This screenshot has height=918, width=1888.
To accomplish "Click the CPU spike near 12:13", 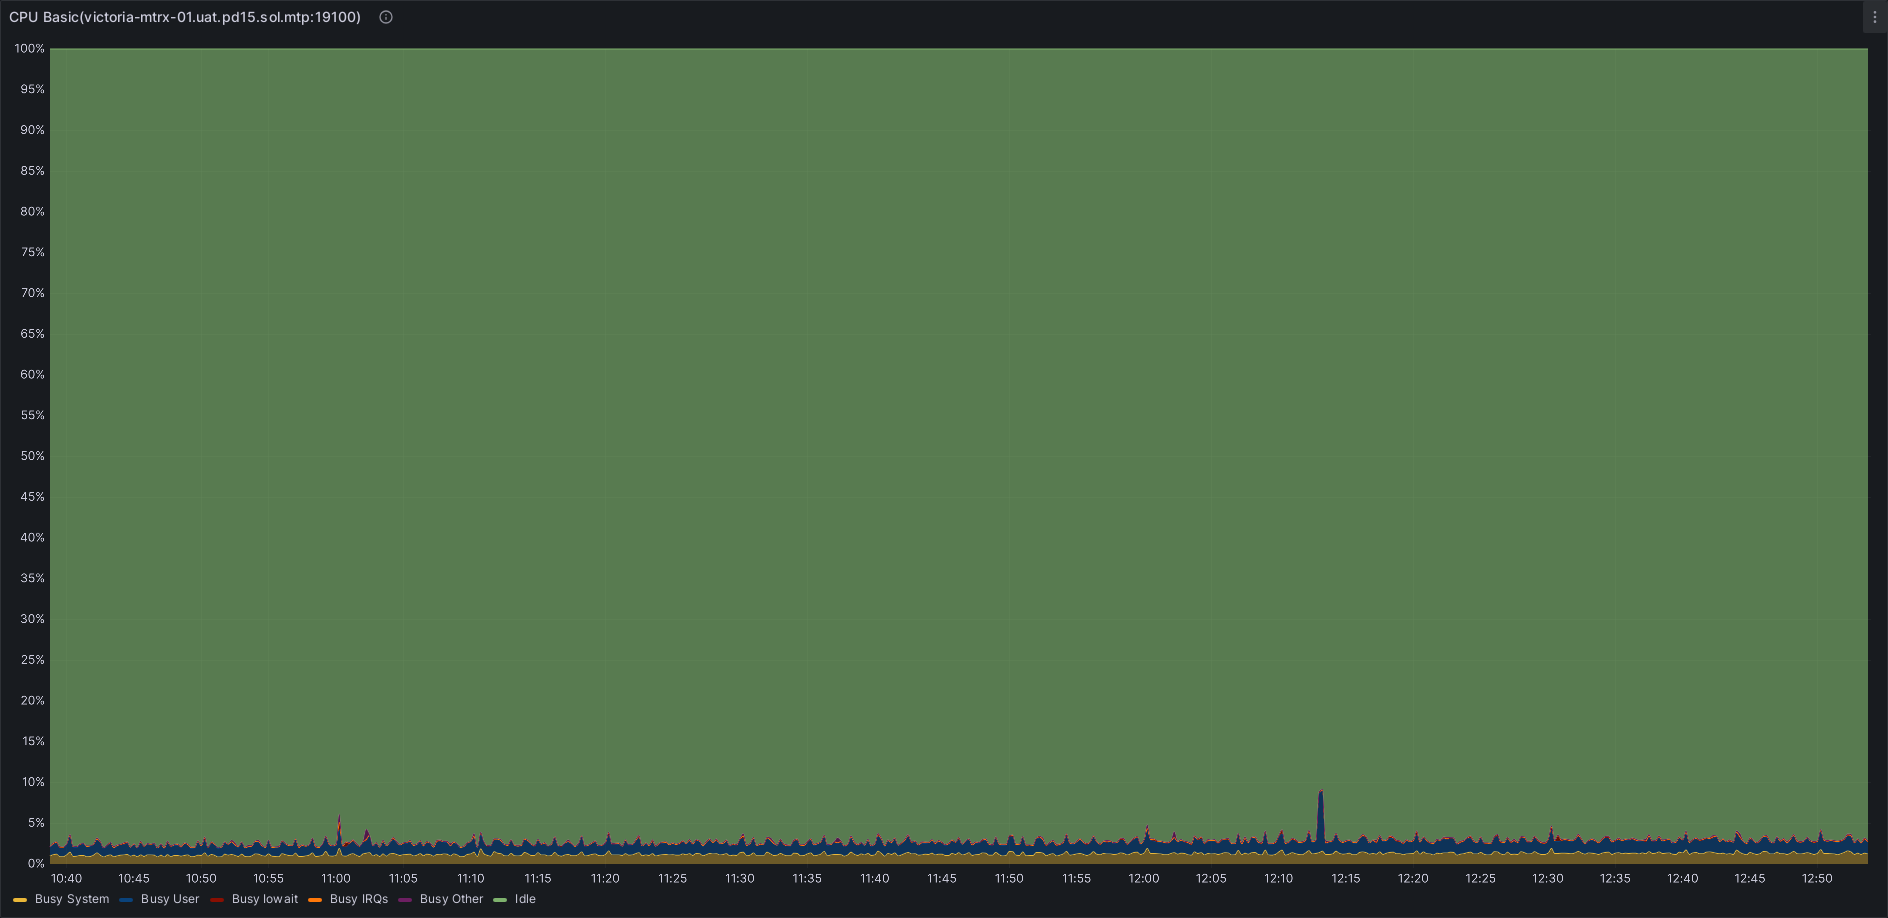I will click(1321, 818).
